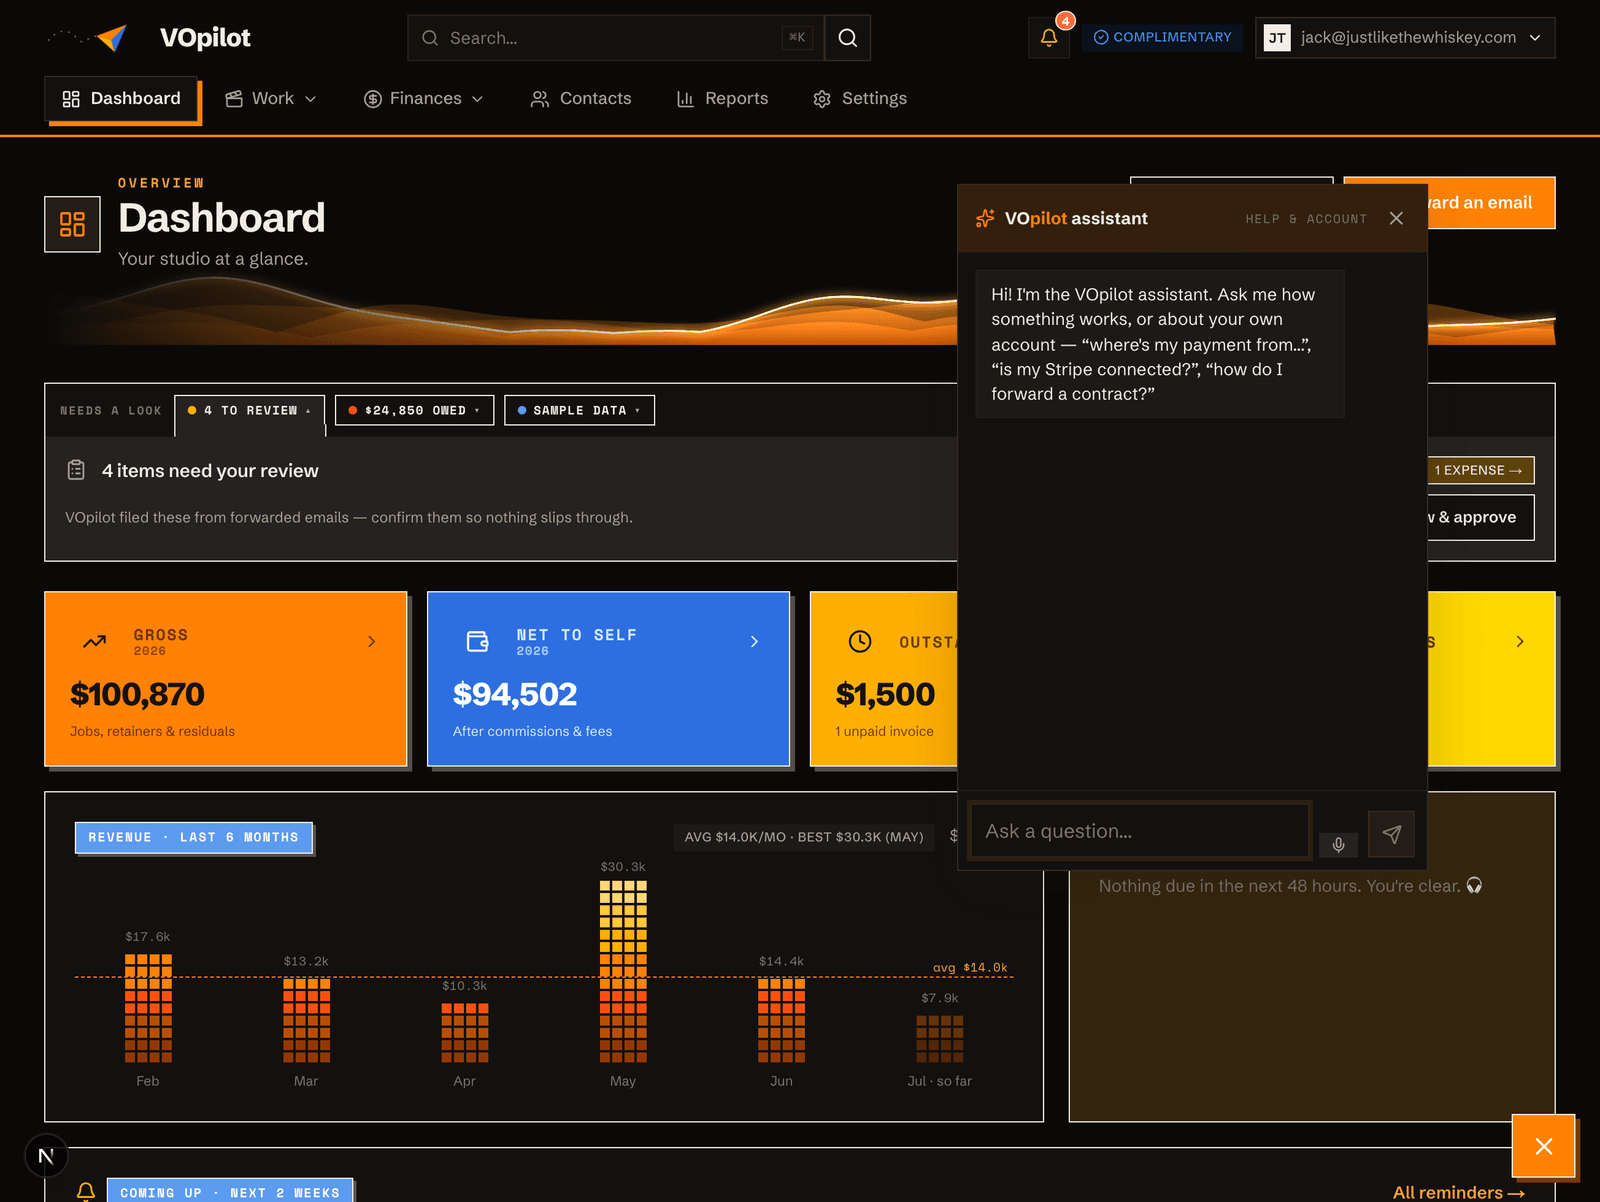Open the Gross card chevron
The width and height of the screenshot is (1600, 1202).
click(372, 642)
